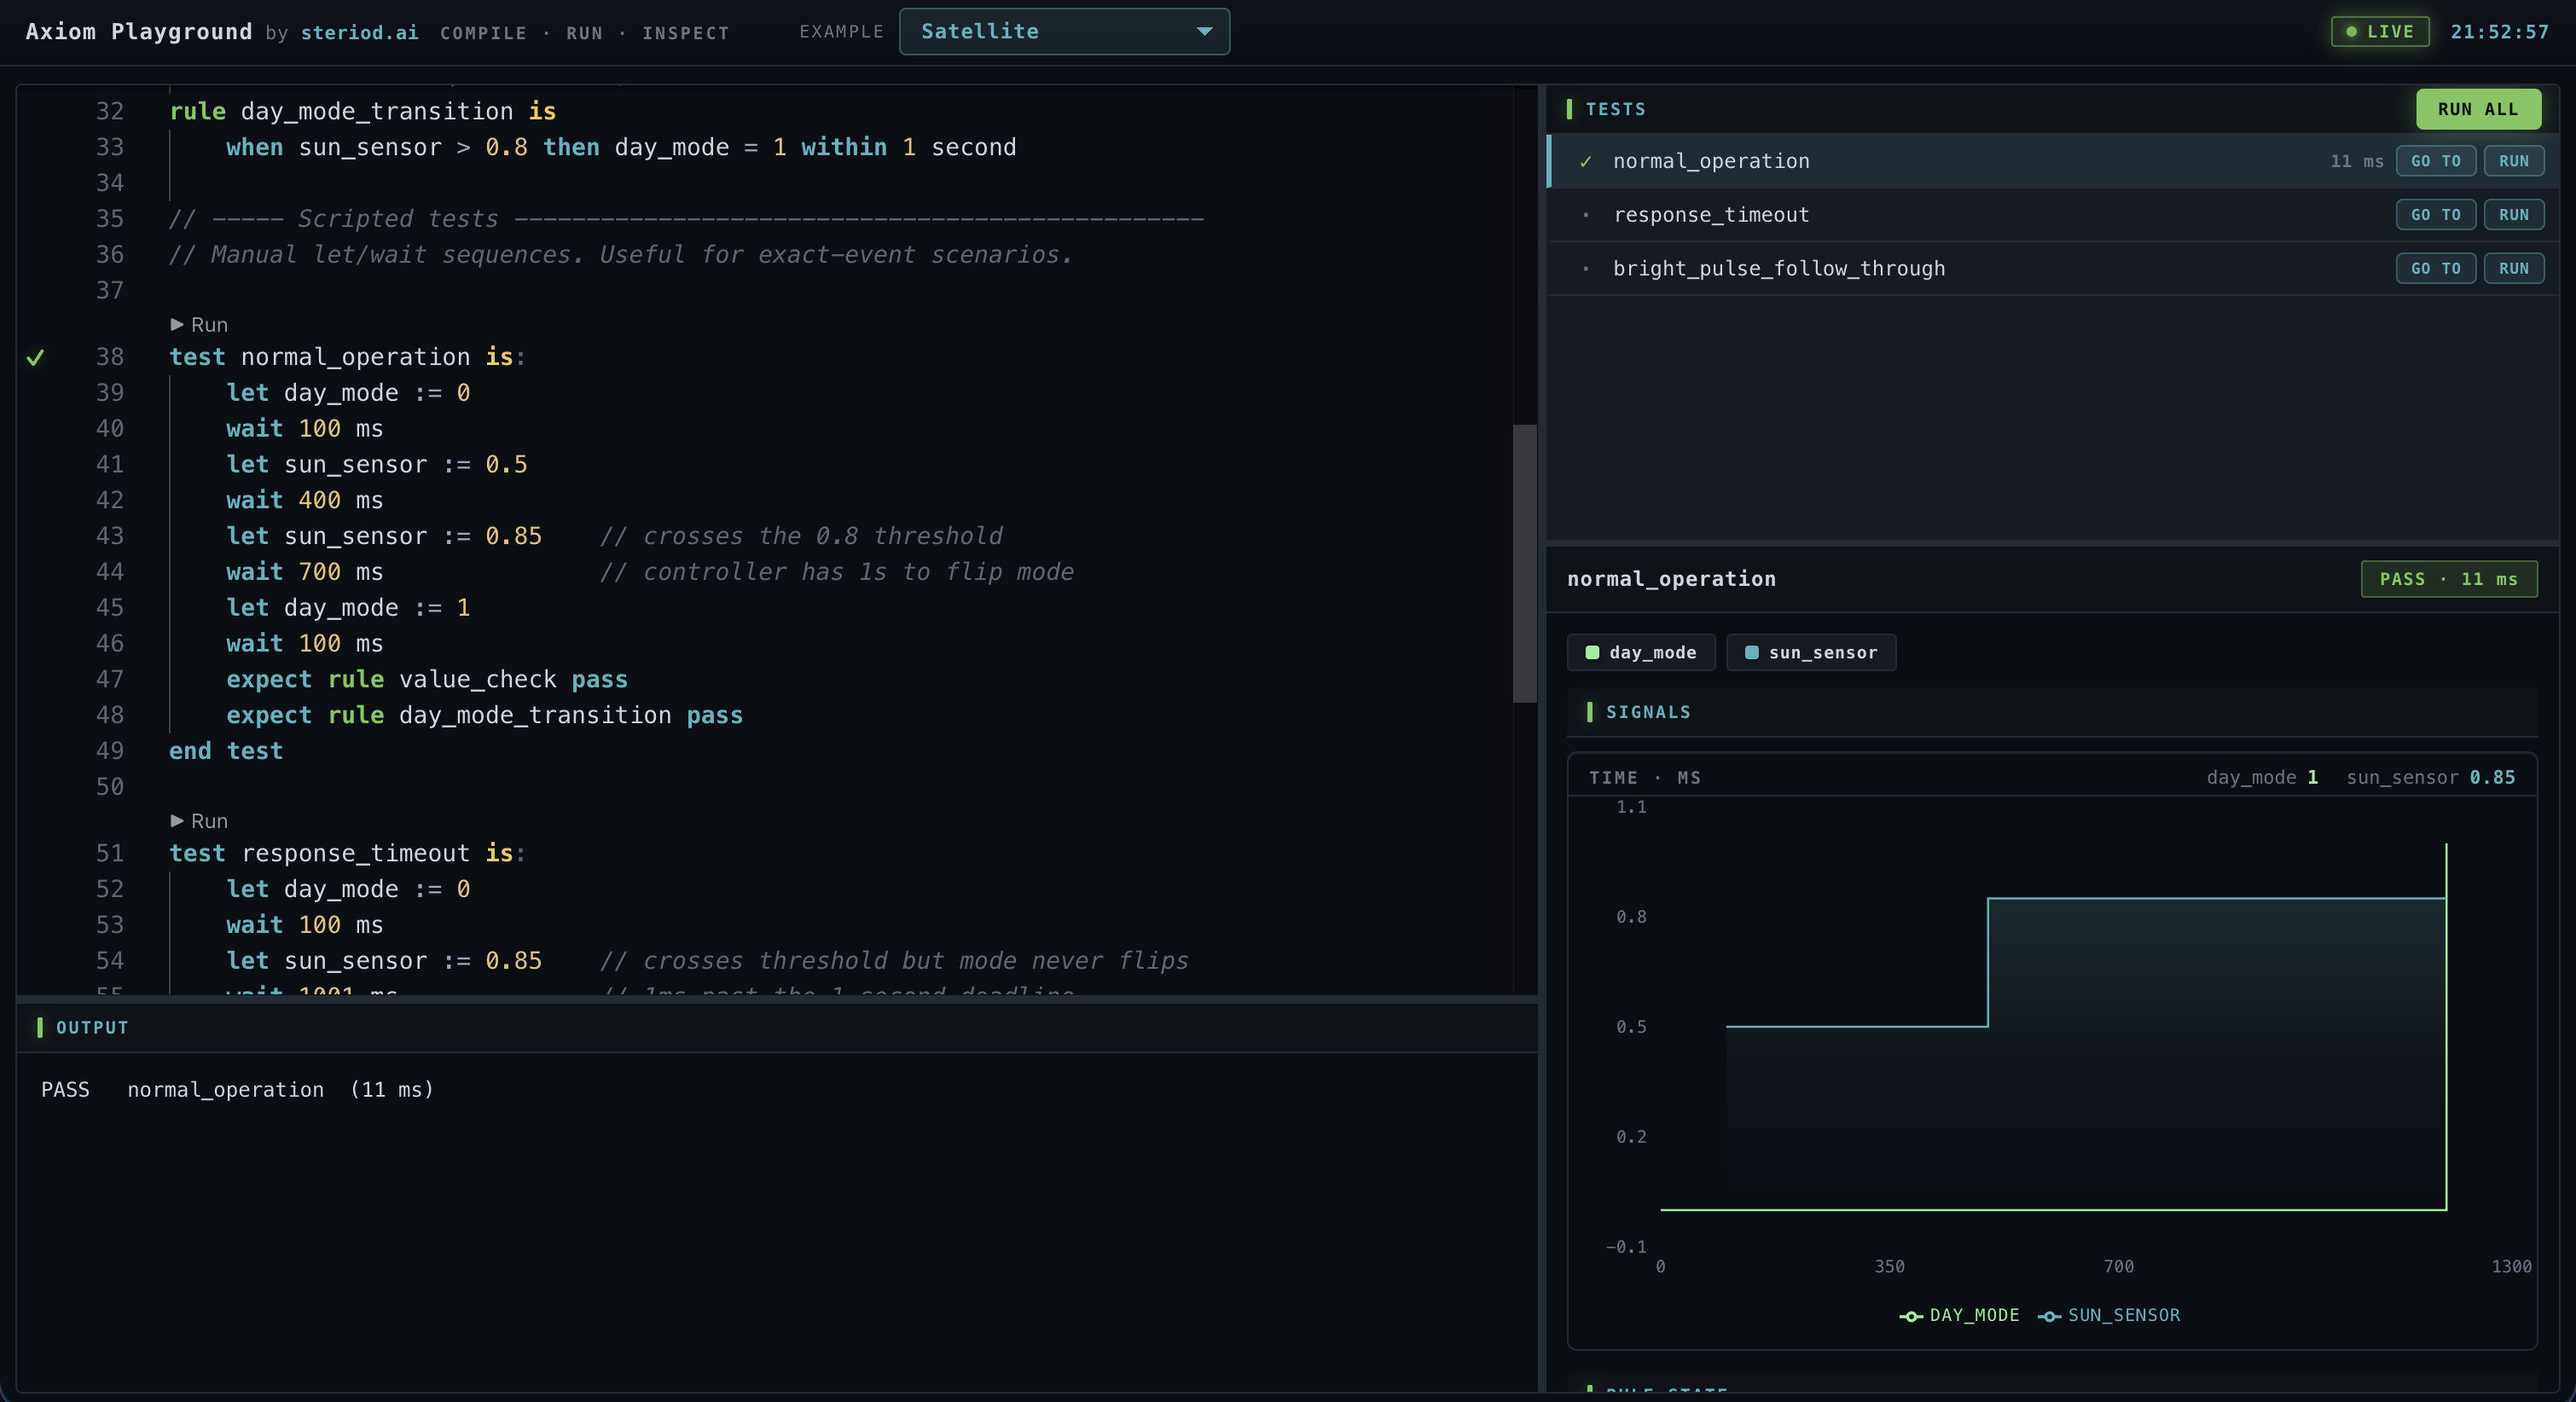Go to normal_operation test source

(x=2435, y=161)
